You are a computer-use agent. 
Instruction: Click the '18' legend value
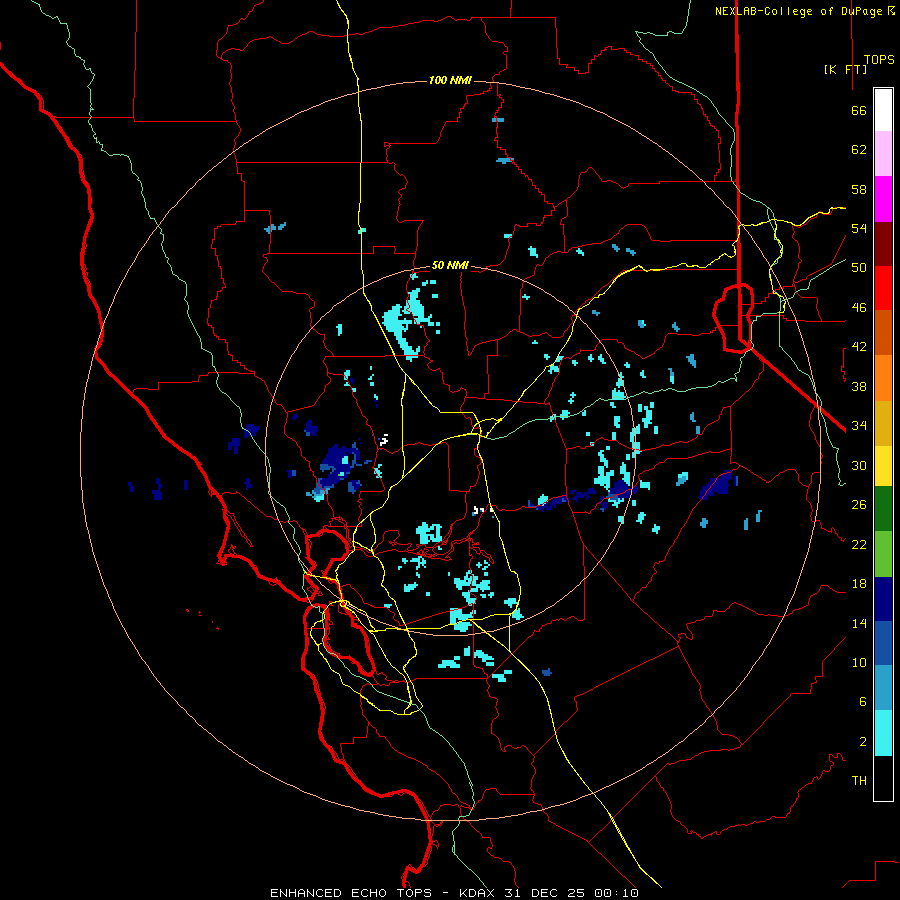[859, 584]
